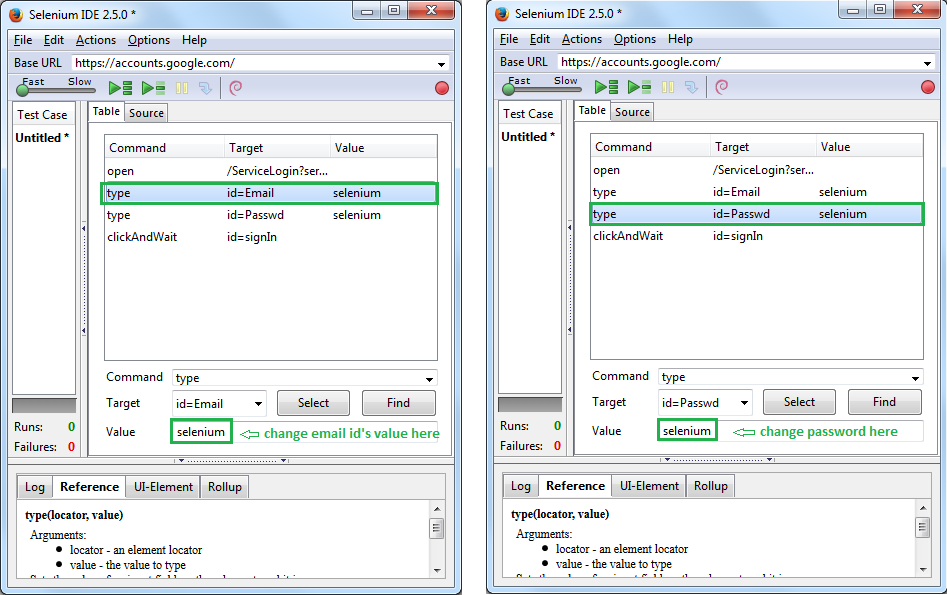947x595 pixels.
Task: Open Base URL dropdown in right window
Action: click(x=928, y=63)
